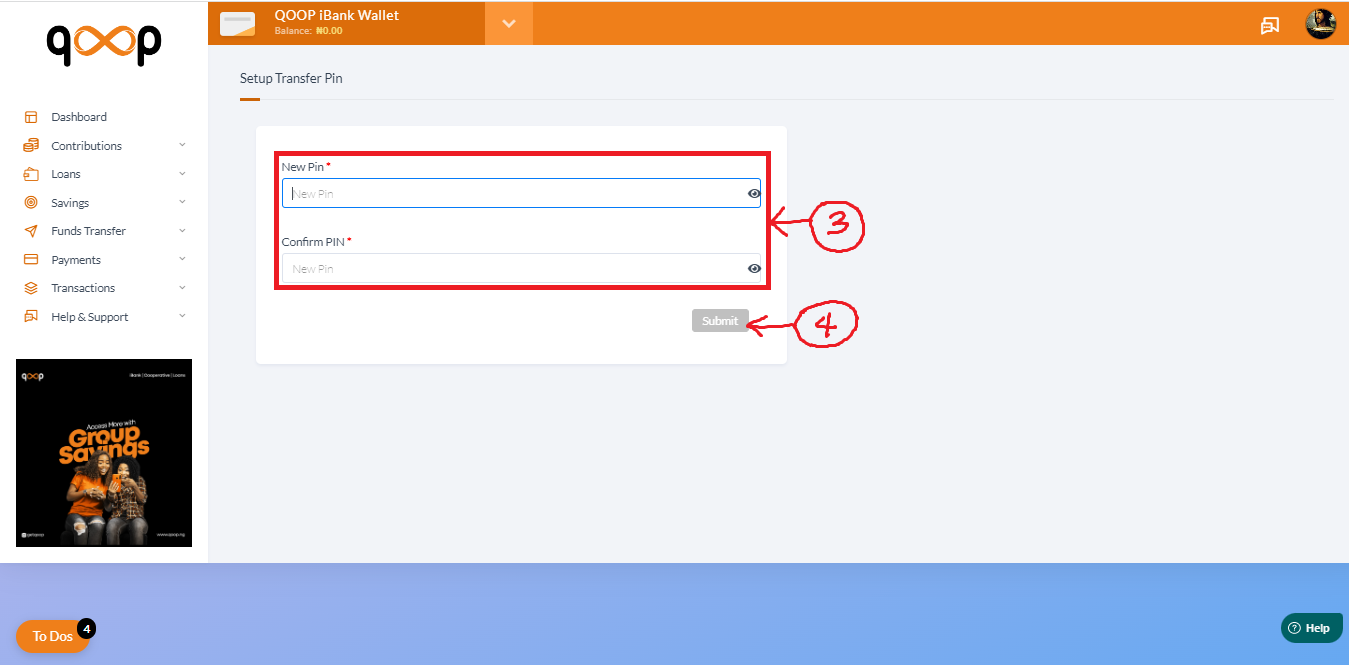Image resolution: width=1349 pixels, height=665 pixels.
Task: Click the Transactions layers icon
Action: coord(31,288)
